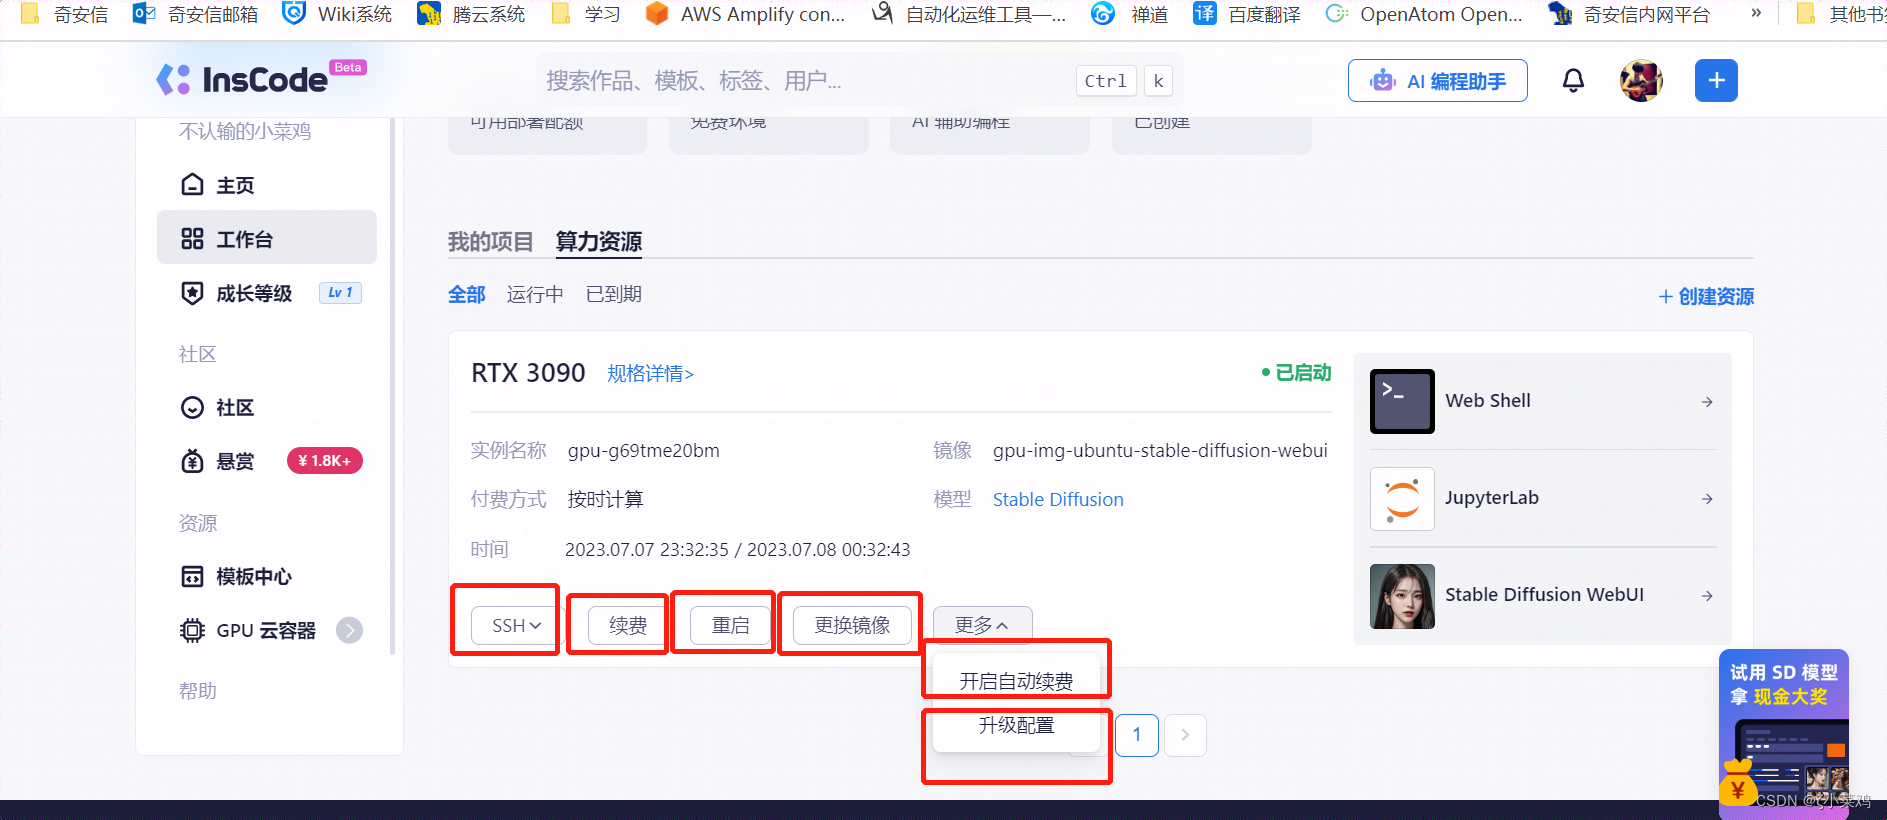The width and height of the screenshot is (1887, 820).
Task: Open GPU 云容器 in the sidebar
Action: pyautogui.click(x=267, y=630)
